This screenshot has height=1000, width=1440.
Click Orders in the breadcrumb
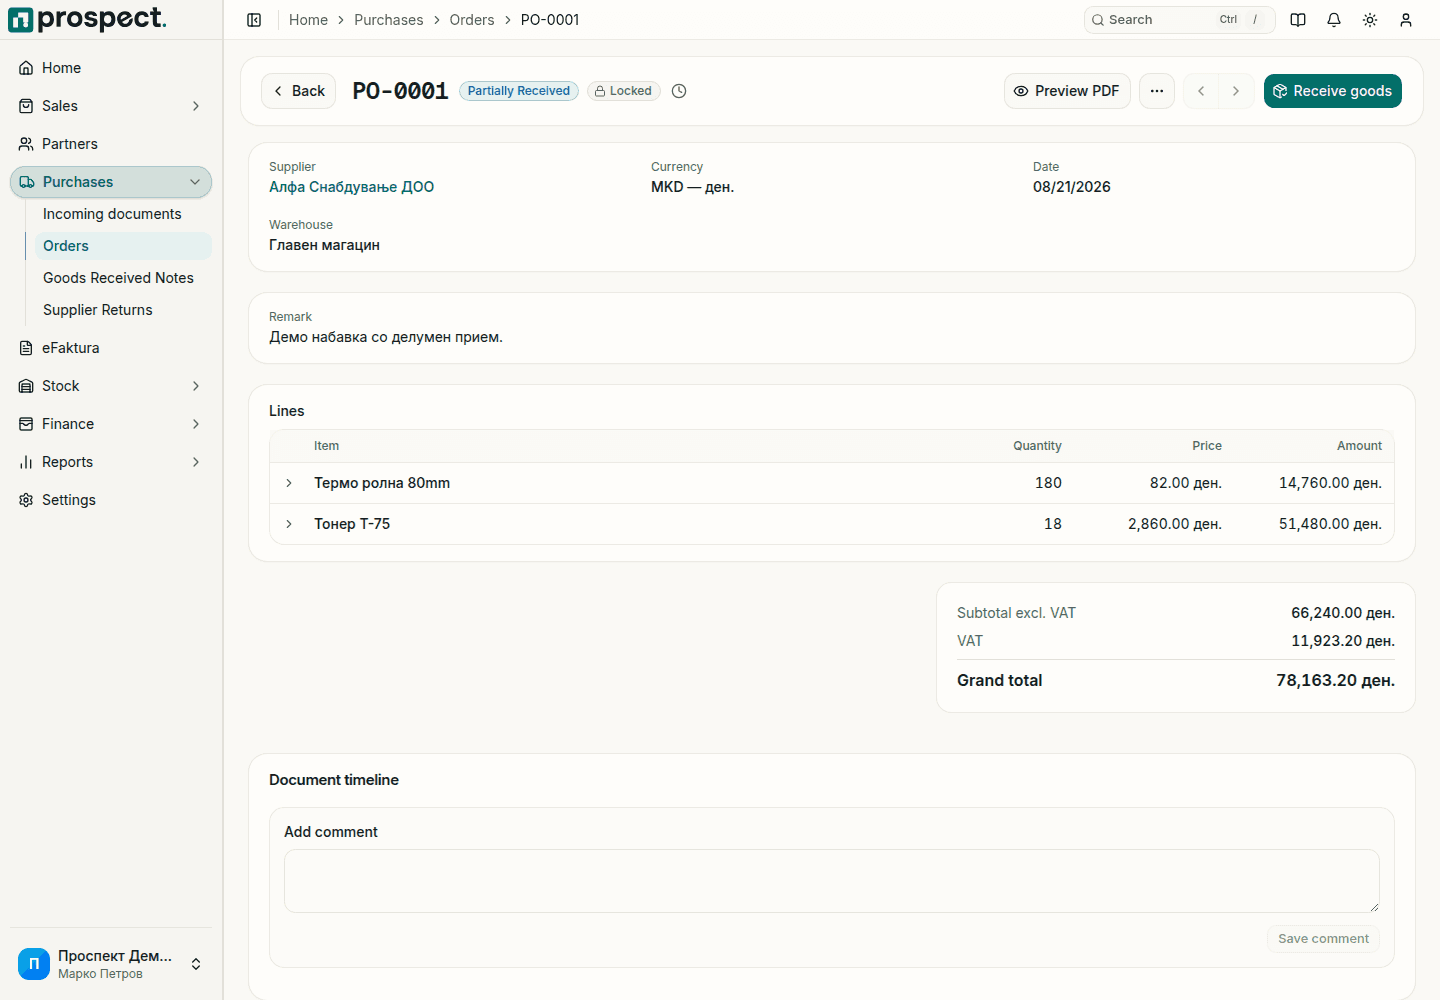[472, 20]
